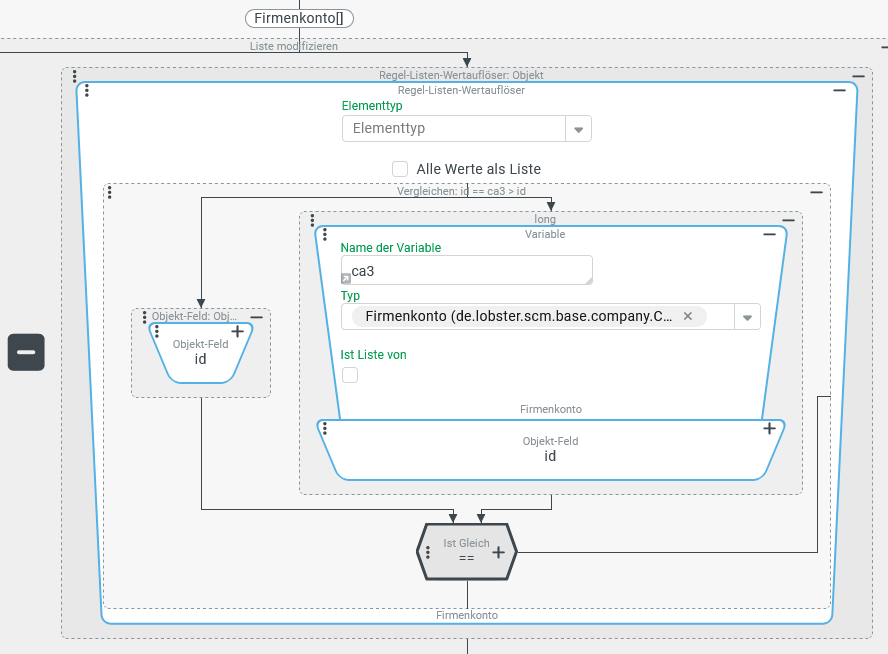Viewport: 888px width, 654px height.
Task: Click plus icon on small Objekt-Feld id block
Action: (x=237, y=331)
